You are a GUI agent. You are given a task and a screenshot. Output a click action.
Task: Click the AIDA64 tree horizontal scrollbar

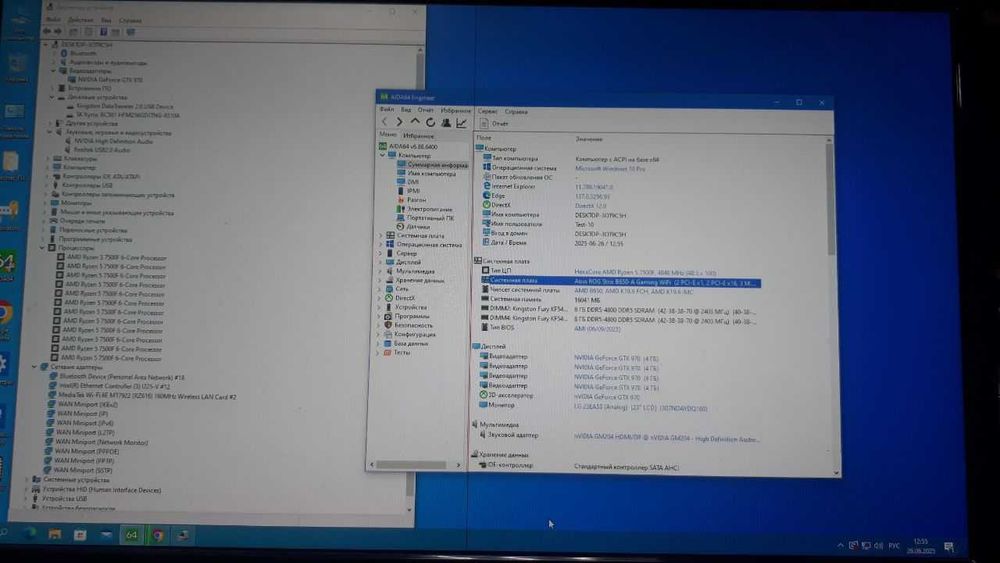411,465
